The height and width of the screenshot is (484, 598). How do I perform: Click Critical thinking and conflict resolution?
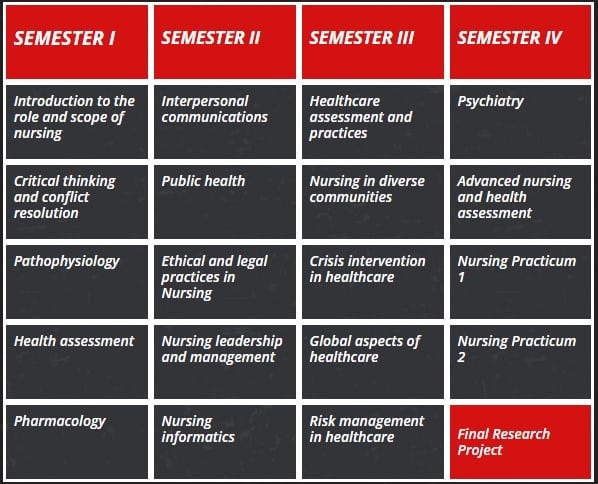[77, 202]
